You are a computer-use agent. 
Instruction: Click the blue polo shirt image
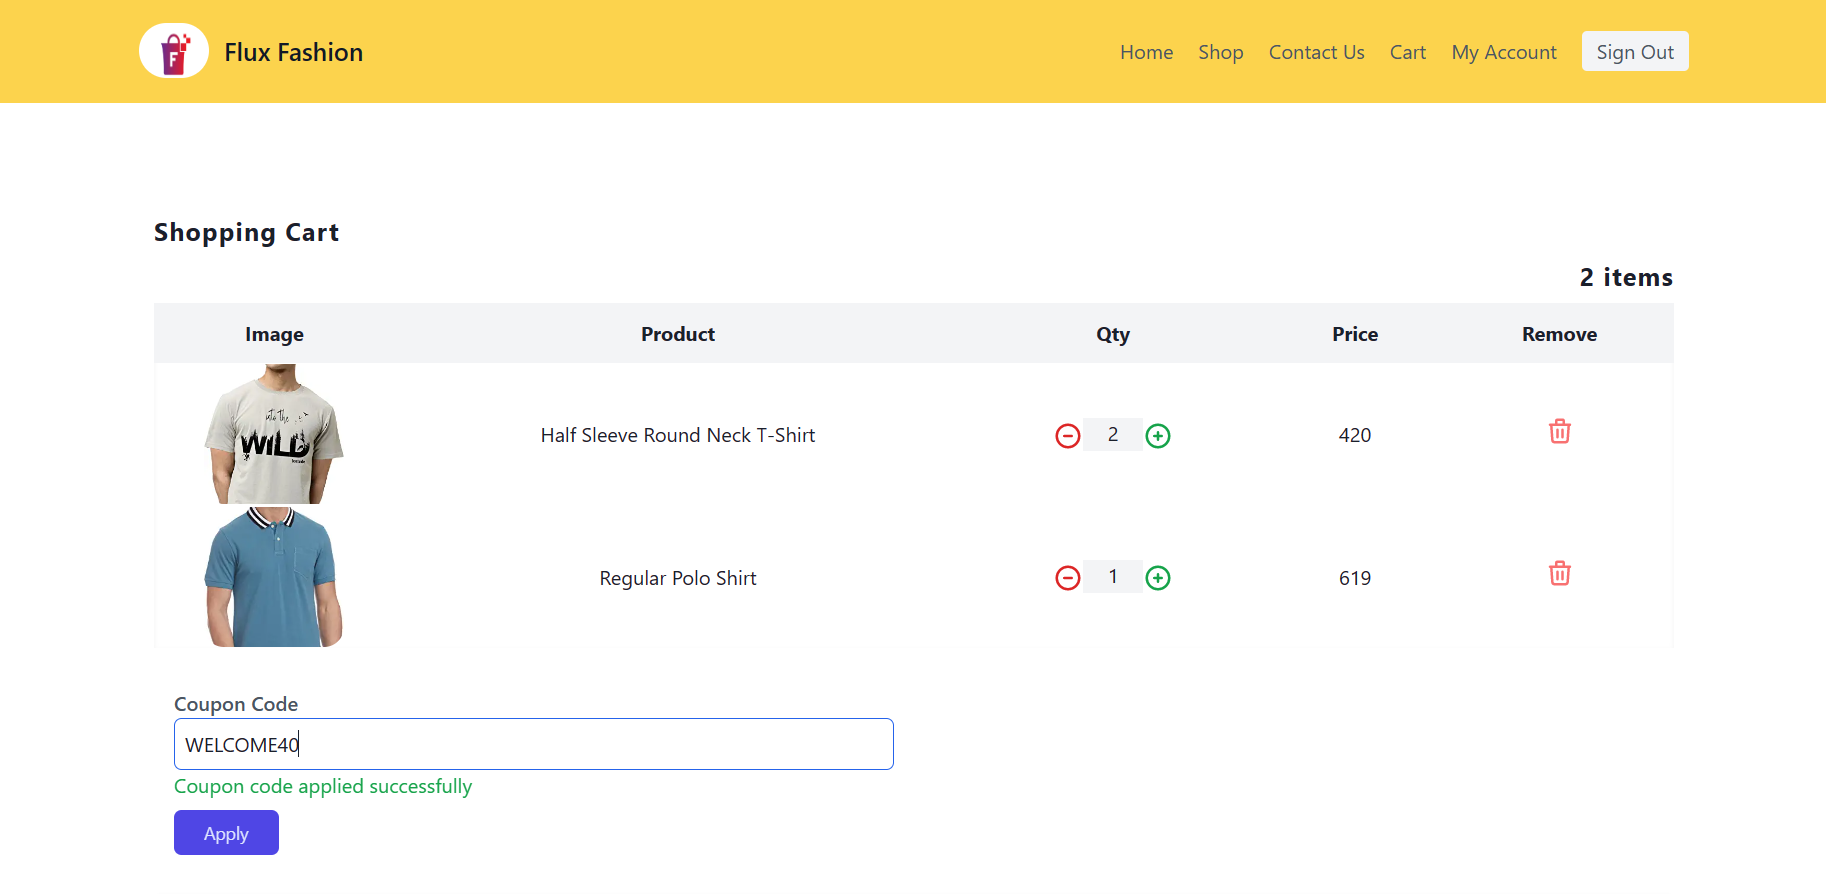click(274, 577)
